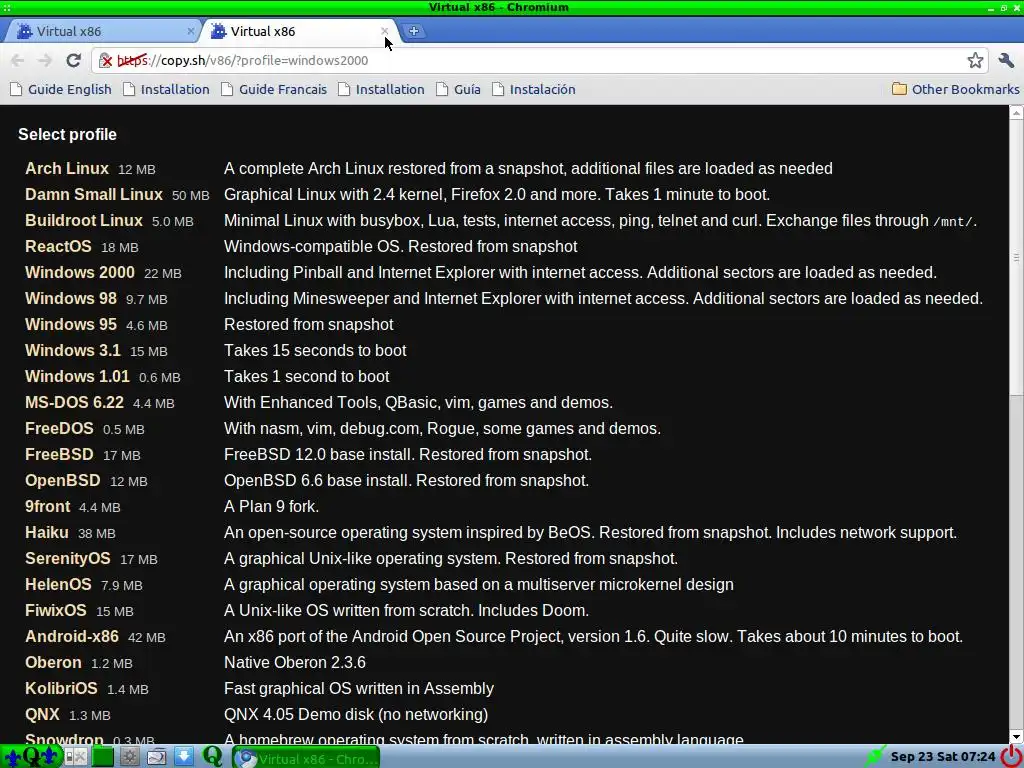Select the SerenityOS profile
The height and width of the screenshot is (768, 1024).
[x=68, y=558]
